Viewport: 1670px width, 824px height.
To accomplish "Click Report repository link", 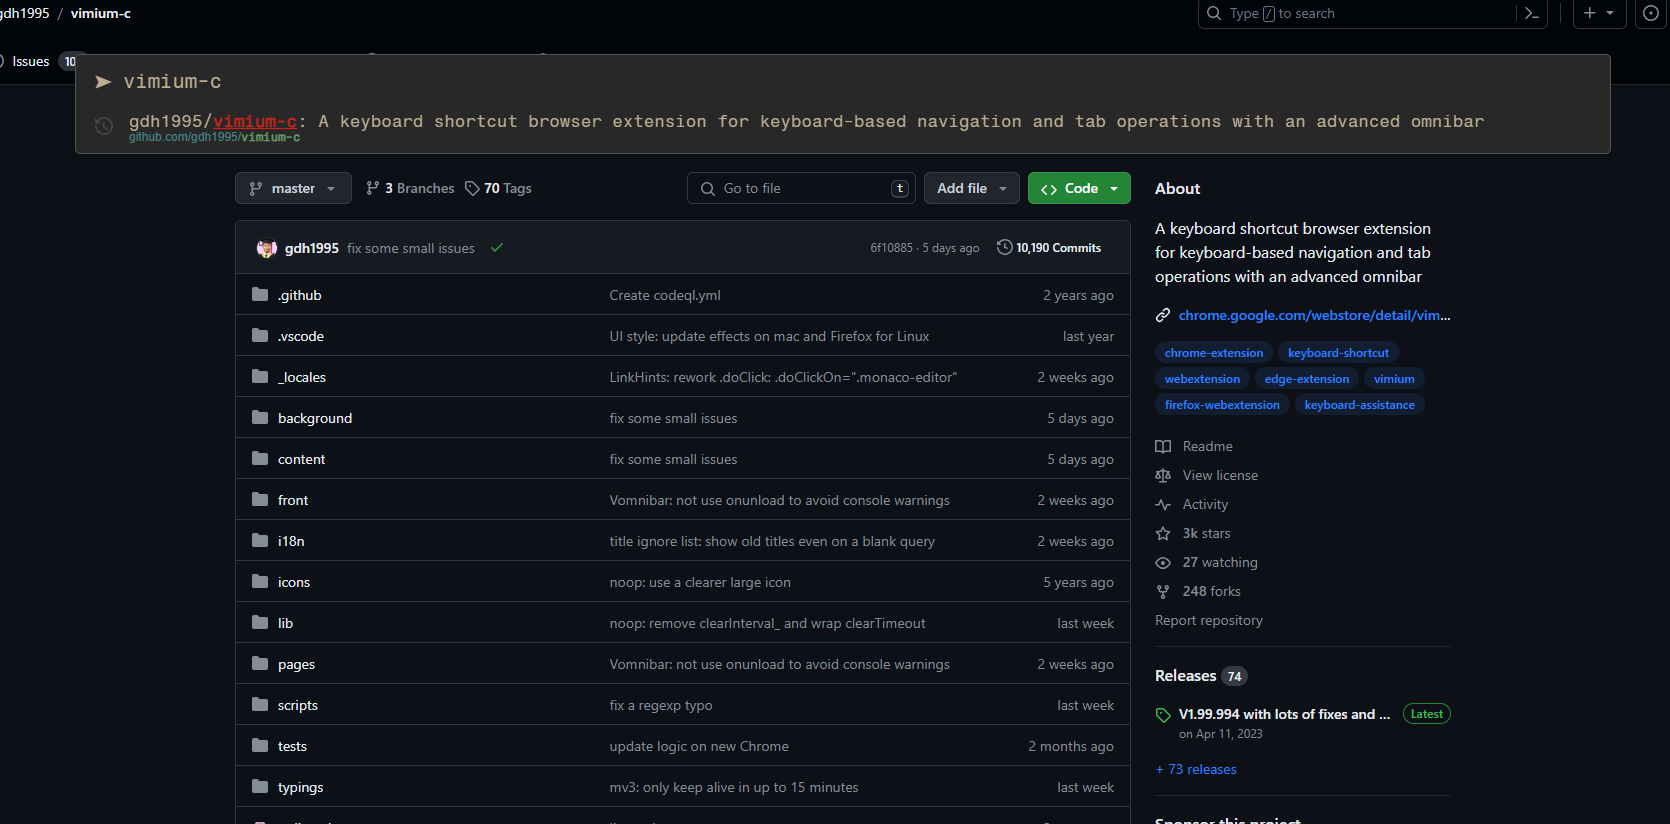I will [x=1209, y=620].
